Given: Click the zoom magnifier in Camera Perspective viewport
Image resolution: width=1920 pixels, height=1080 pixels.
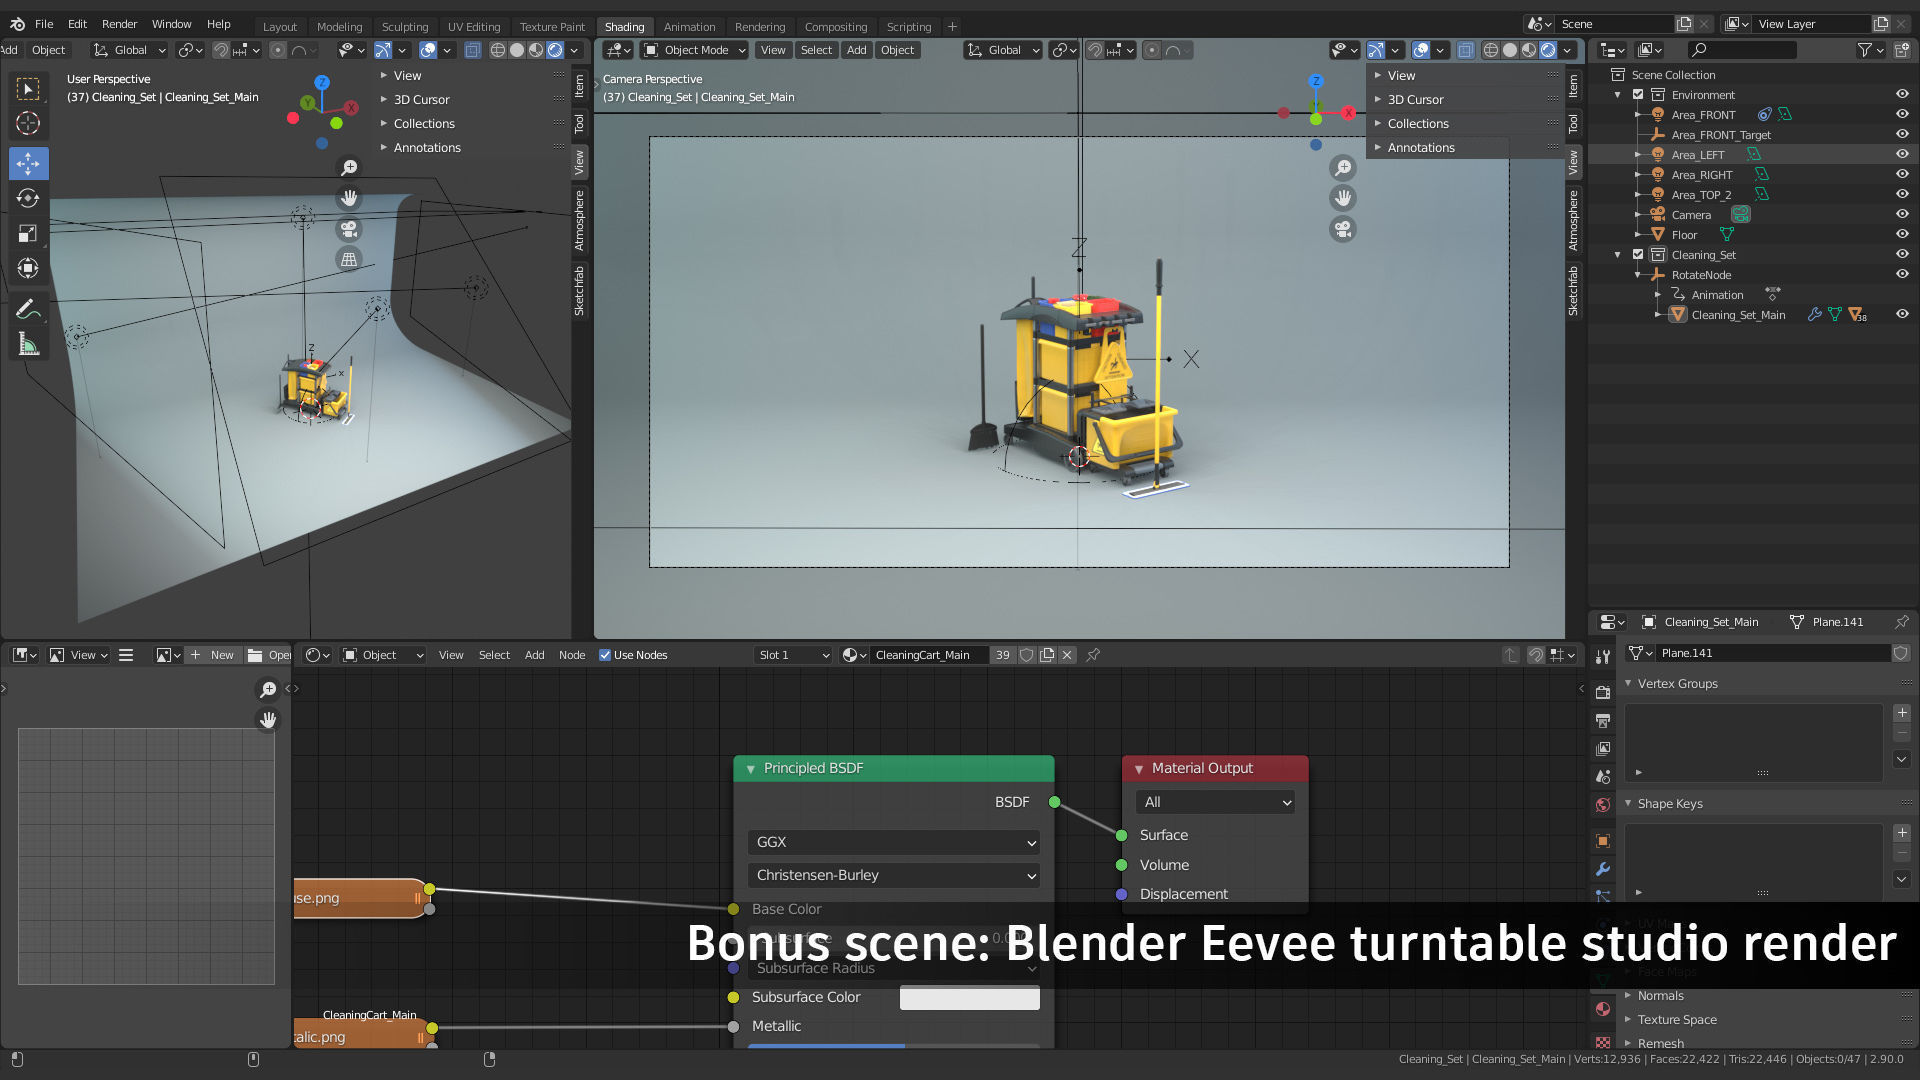Looking at the screenshot, I should pyautogui.click(x=1343, y=167).
